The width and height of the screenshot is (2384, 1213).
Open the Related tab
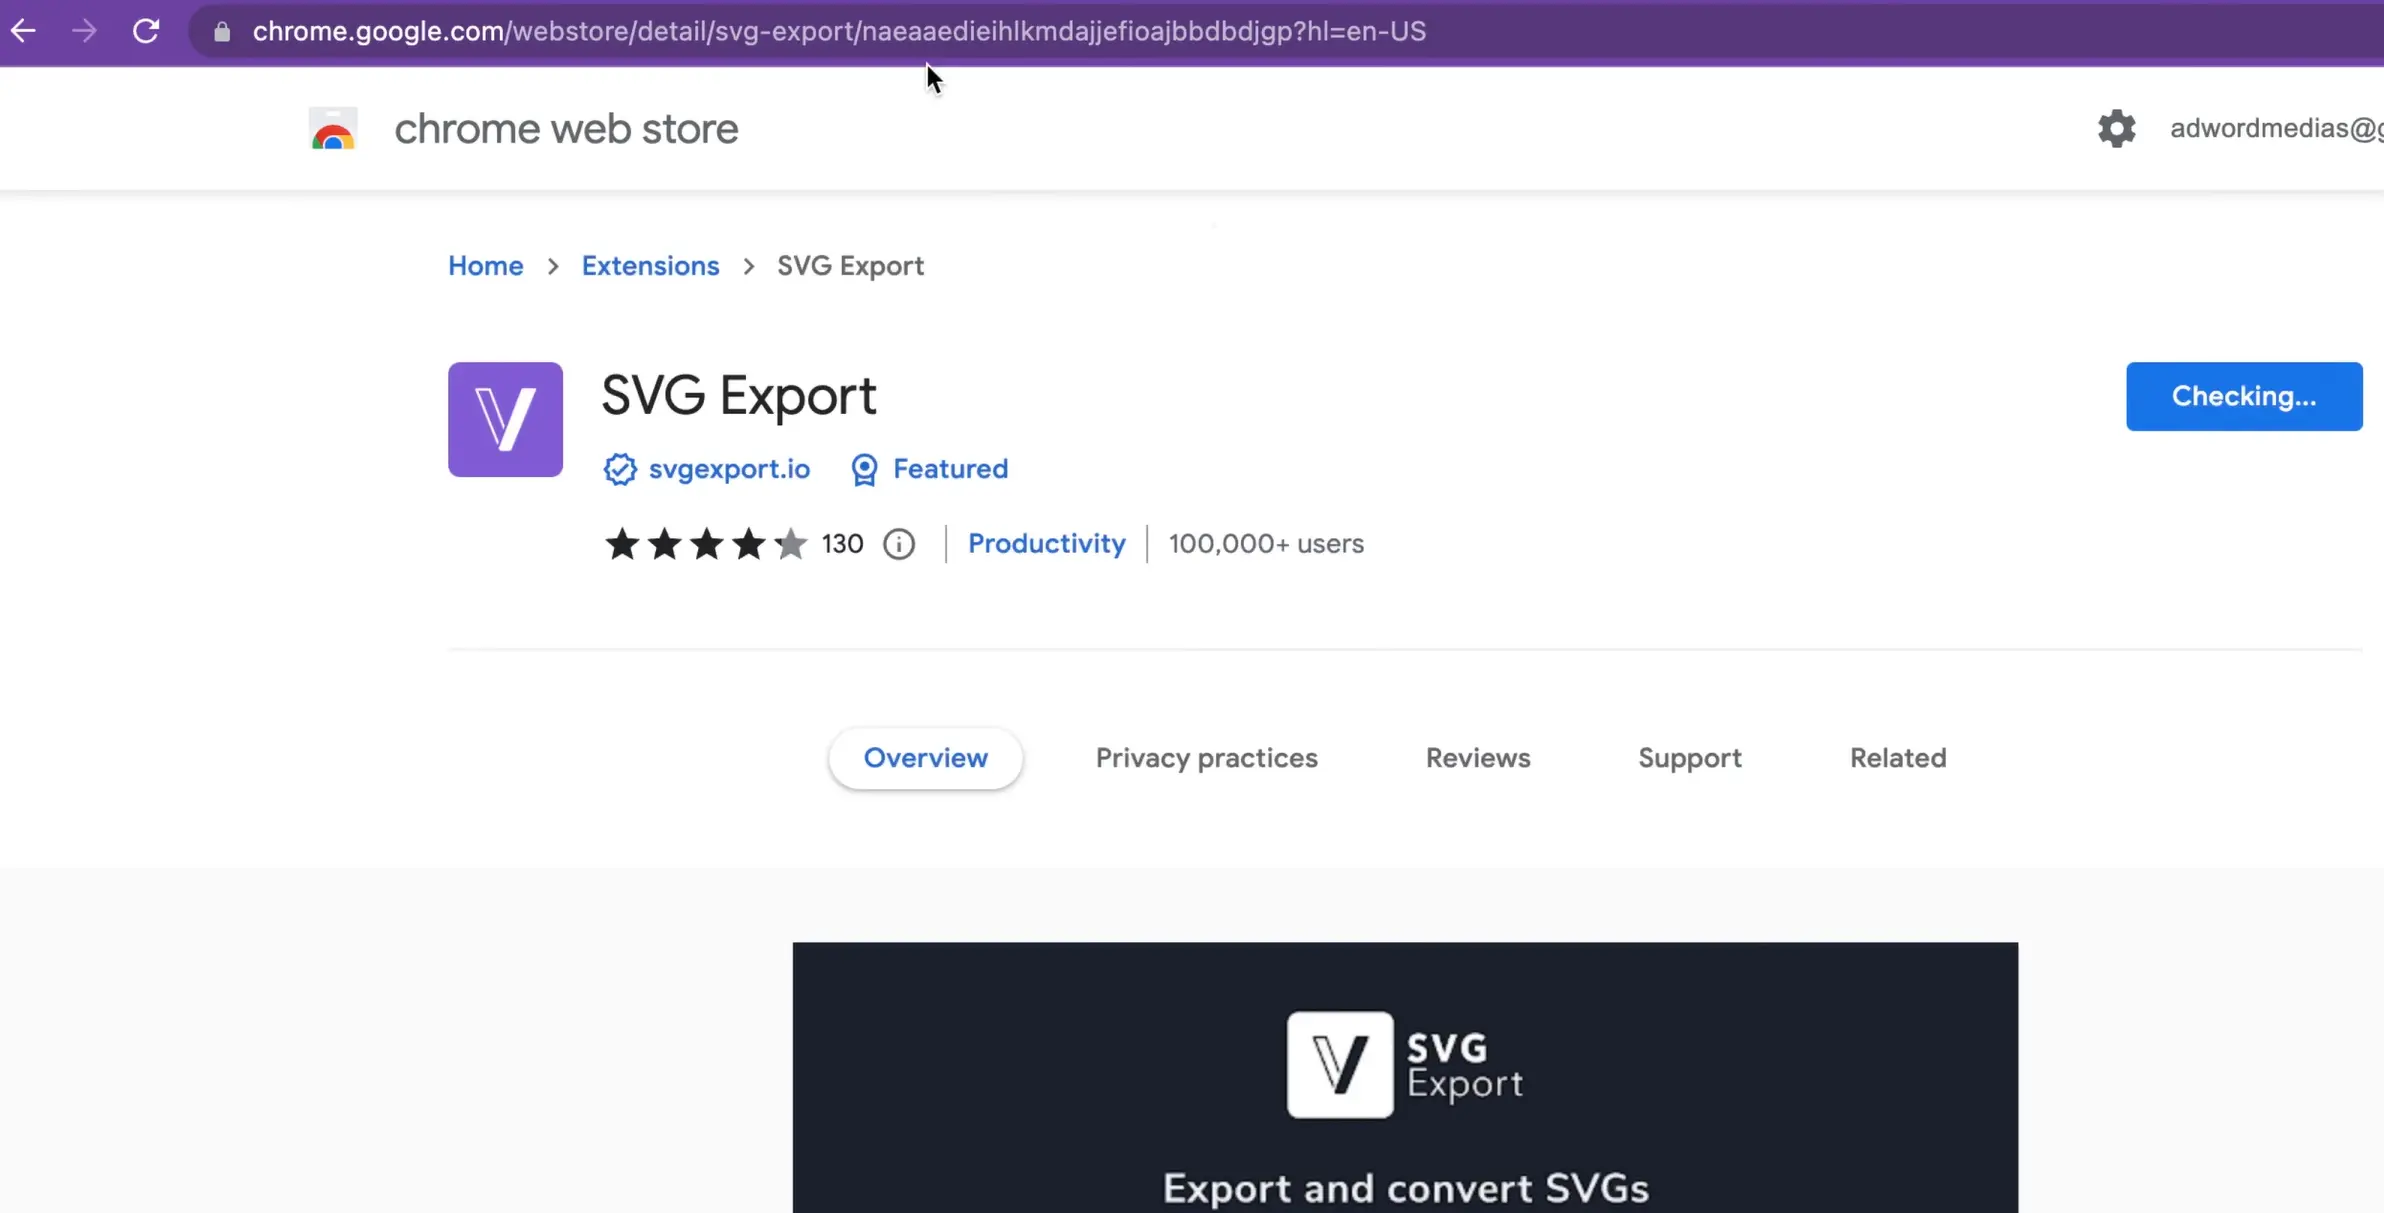pos(1897,758)
